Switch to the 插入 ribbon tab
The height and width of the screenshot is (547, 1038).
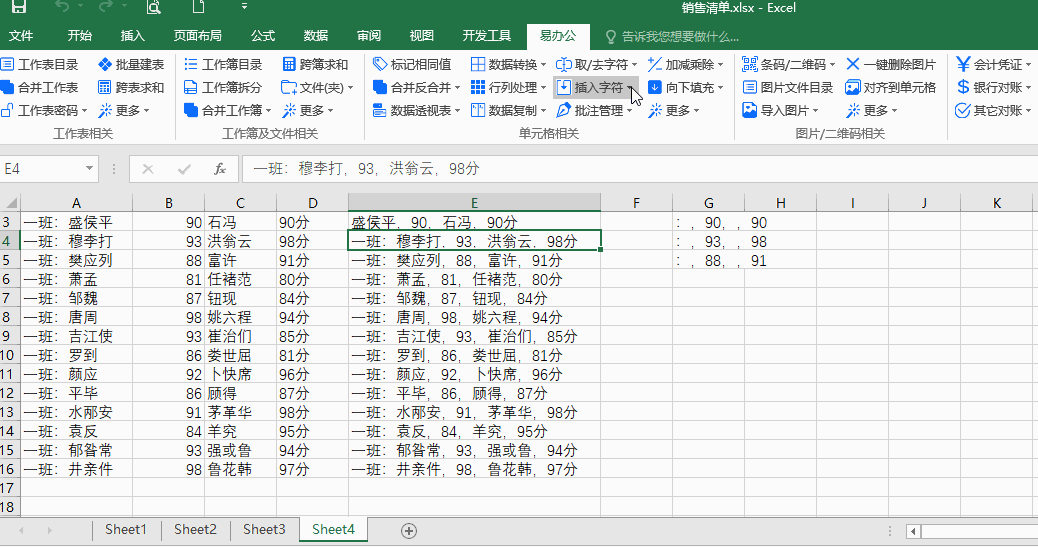point(132,36)
